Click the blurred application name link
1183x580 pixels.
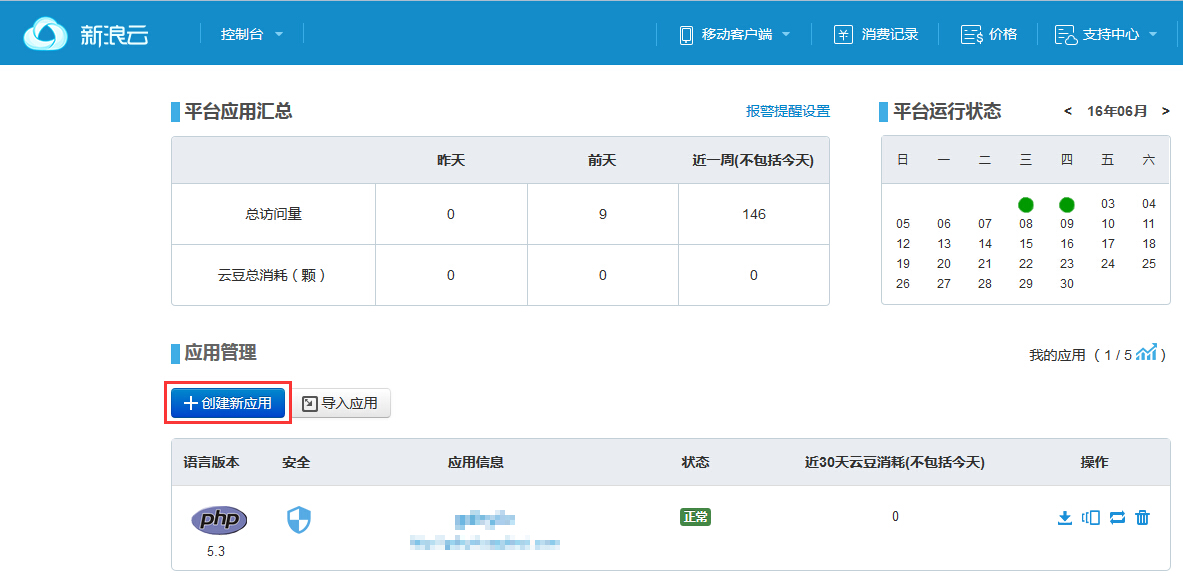click(x=484, y=518)
